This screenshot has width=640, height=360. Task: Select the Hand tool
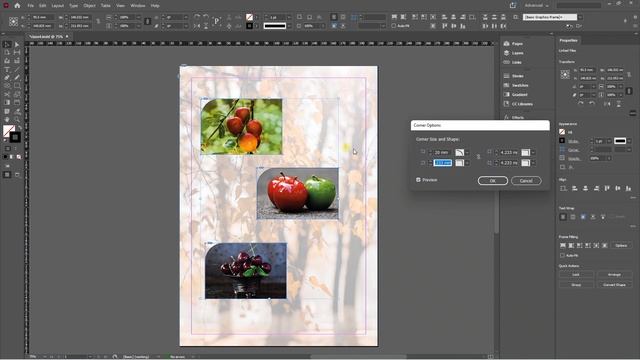(x=7, y=119)
